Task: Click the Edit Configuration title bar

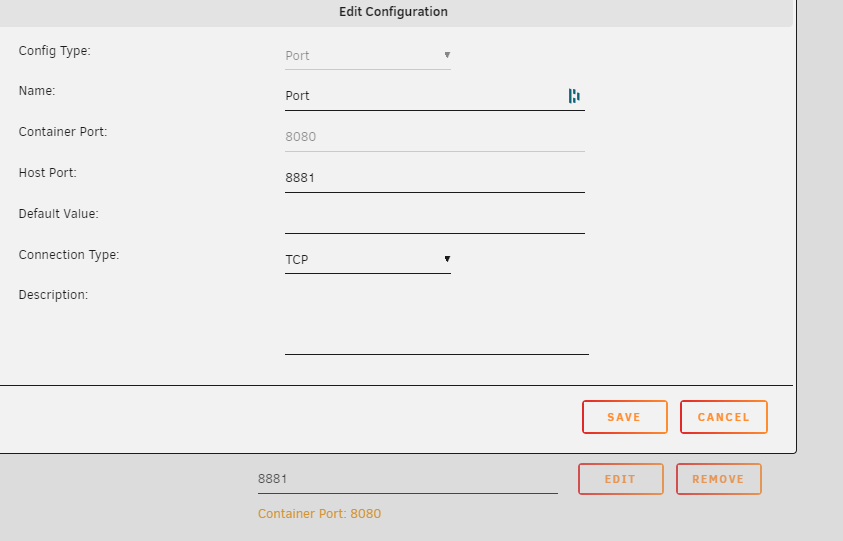Action: (393, 12)
